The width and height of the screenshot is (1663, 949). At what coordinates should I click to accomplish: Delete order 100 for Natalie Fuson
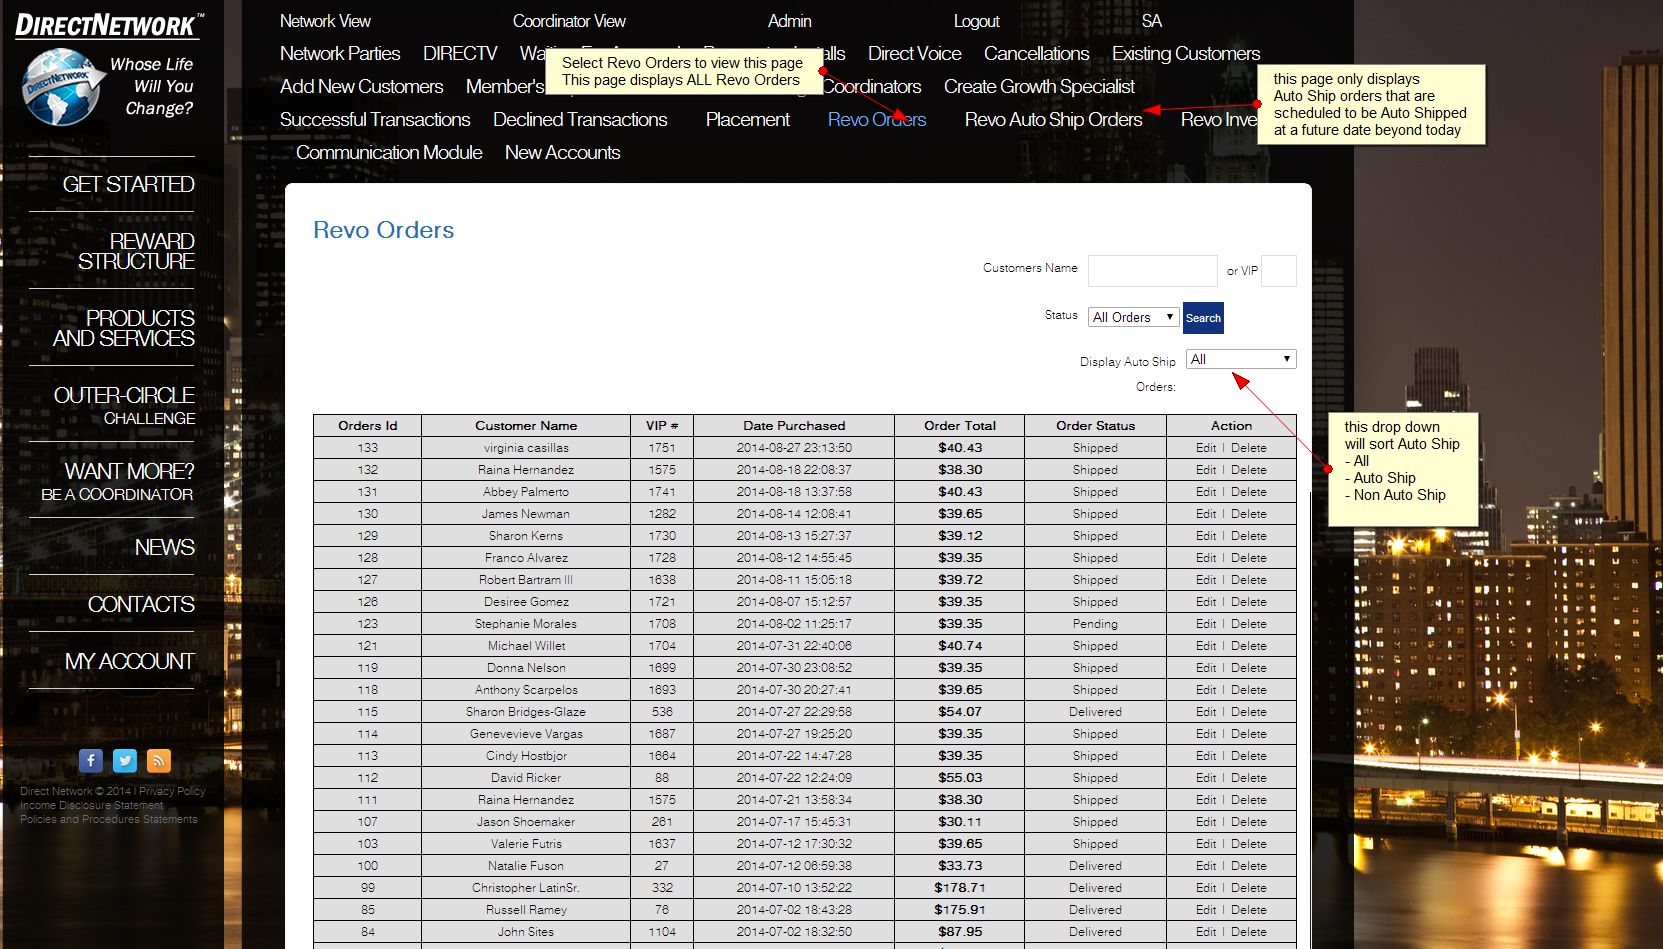click(1249, 866)
